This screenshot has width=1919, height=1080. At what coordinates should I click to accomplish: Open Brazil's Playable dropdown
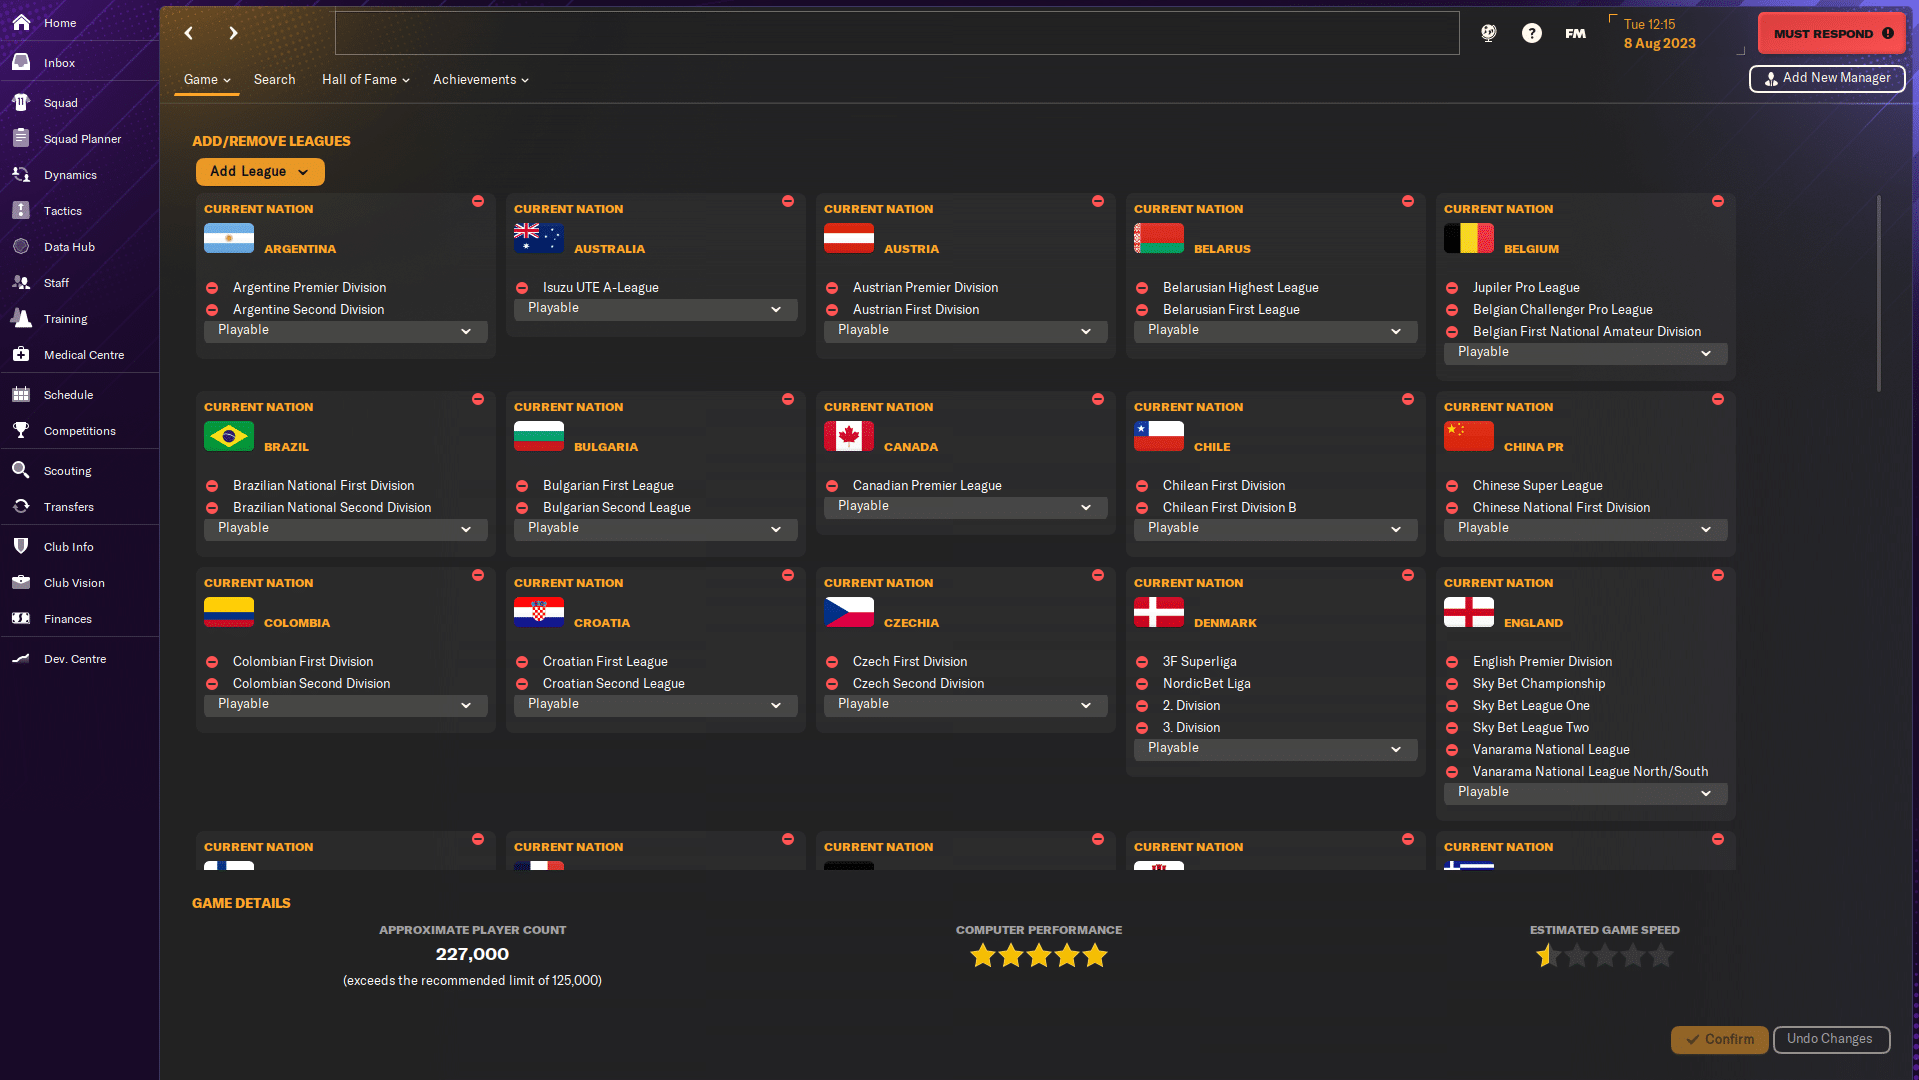[x=345, y=528]
